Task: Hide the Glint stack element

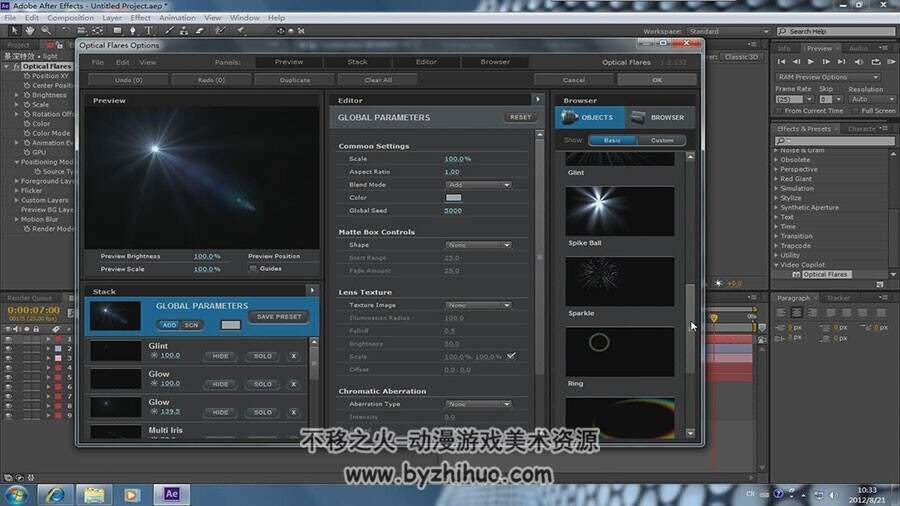Action: [x=220, y=356]
